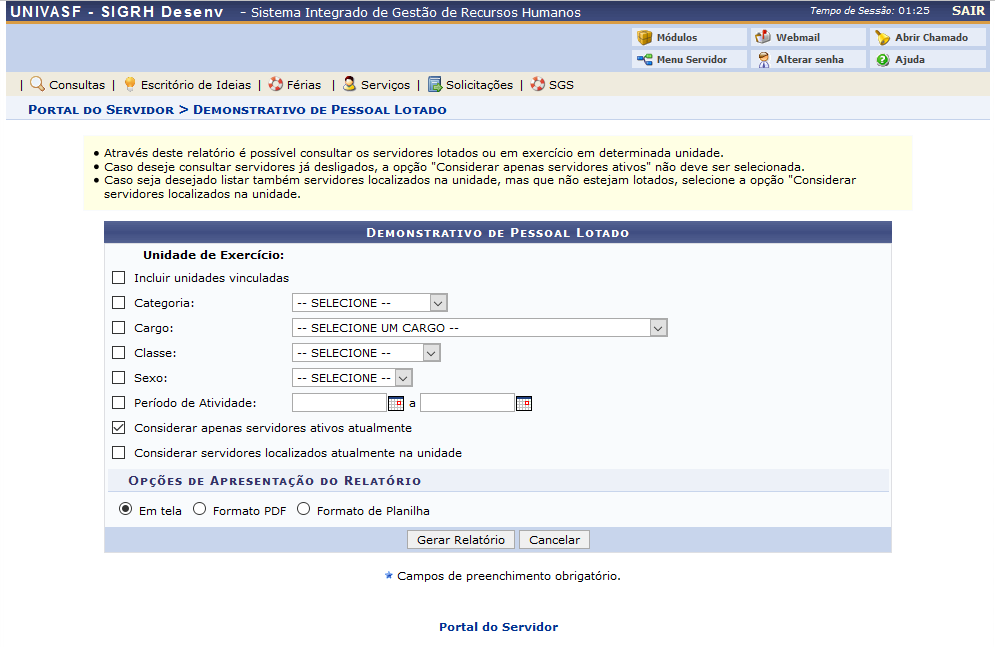Uncheck Considerar apenas servidores ativos atualmente
995x647 pixels.
click(119, 428)
